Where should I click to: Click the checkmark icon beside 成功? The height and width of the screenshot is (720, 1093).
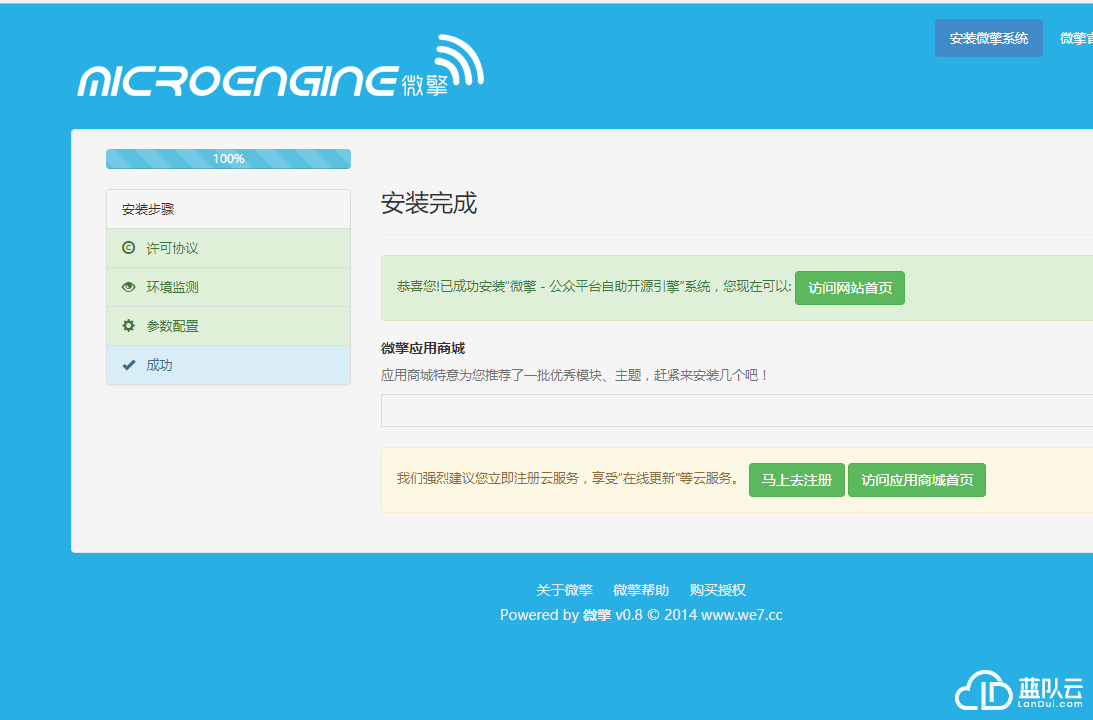(x=128, y=365)
